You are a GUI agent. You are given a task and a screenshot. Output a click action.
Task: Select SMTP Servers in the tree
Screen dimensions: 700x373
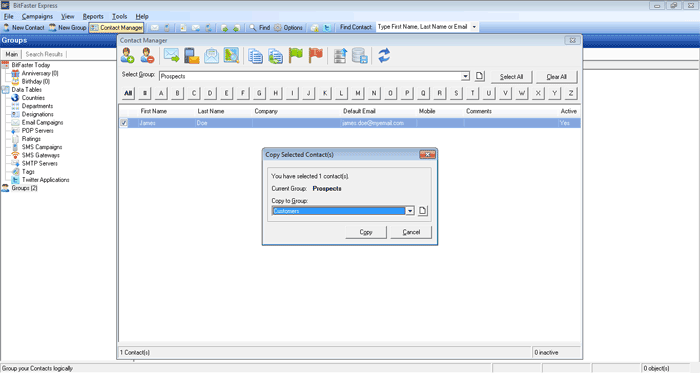click(x=40, y=163)
